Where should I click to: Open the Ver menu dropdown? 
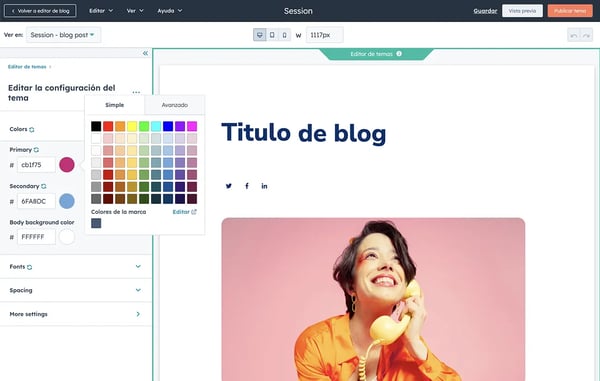135,11
